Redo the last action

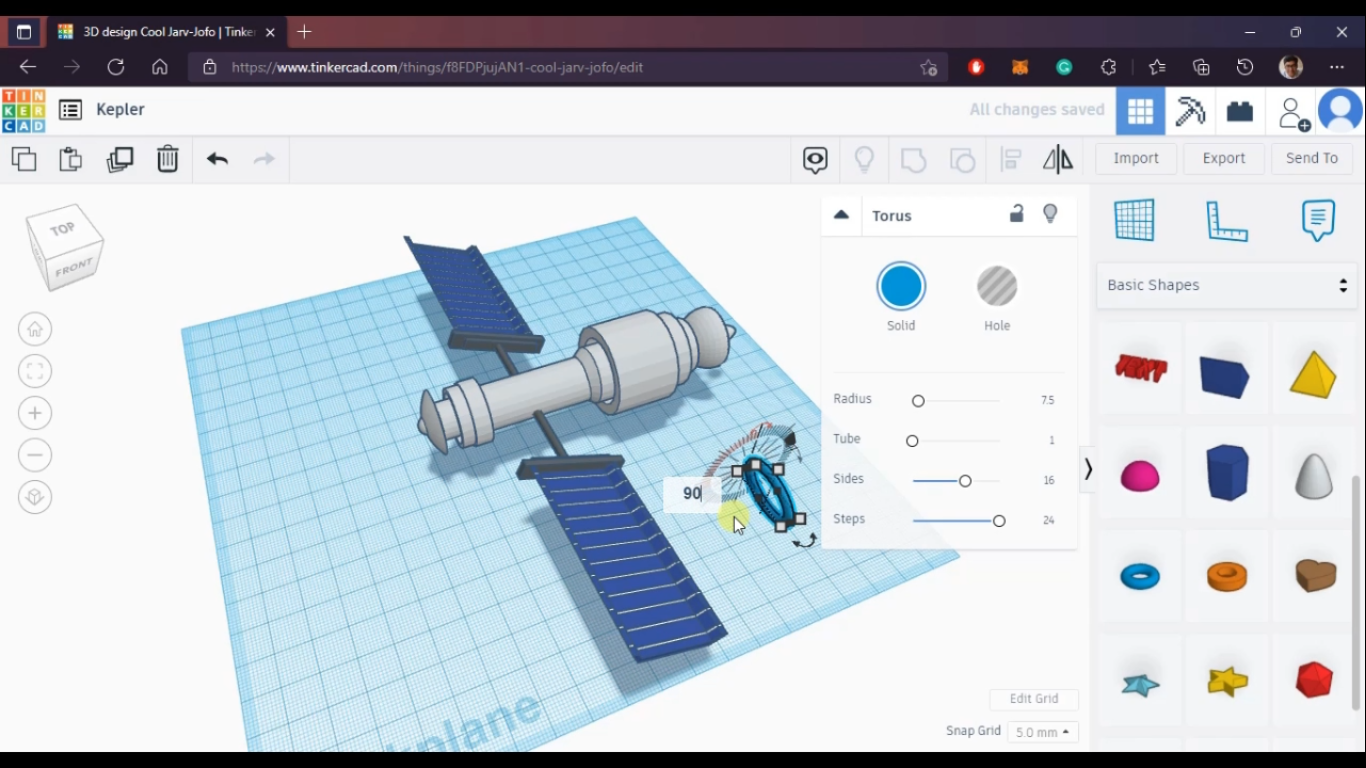point(264,159)
